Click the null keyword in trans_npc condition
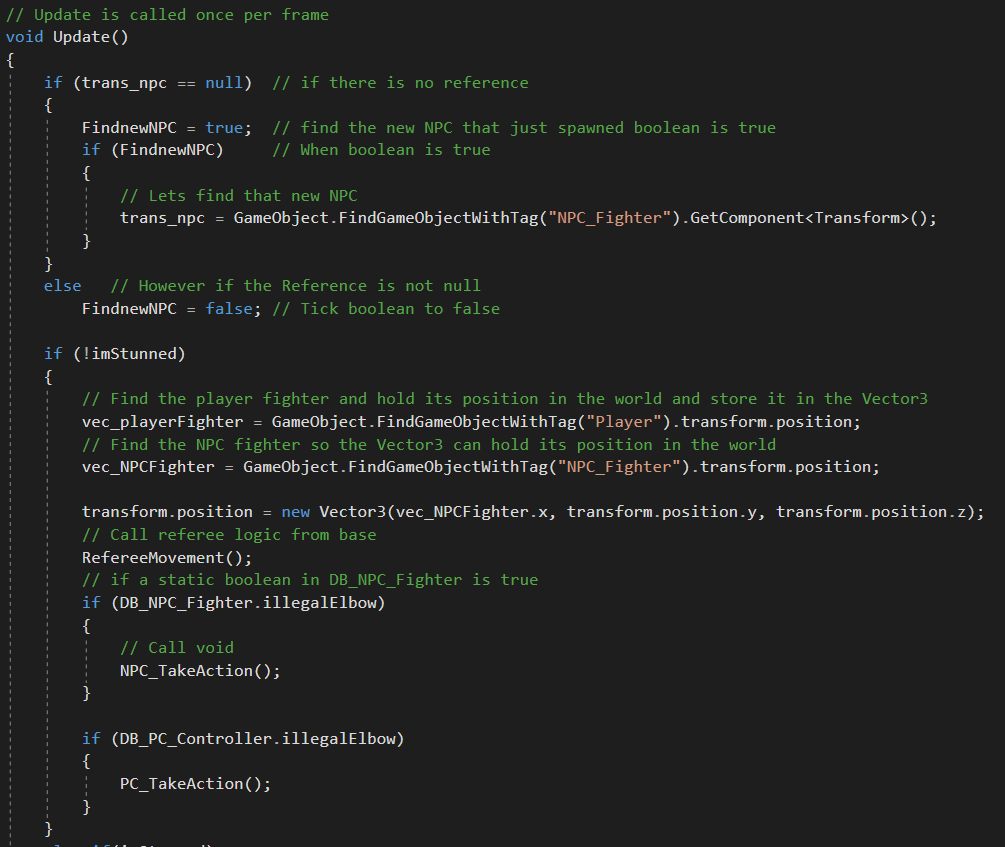This screenshot has width=1005, height=847. tap(223, 82)
